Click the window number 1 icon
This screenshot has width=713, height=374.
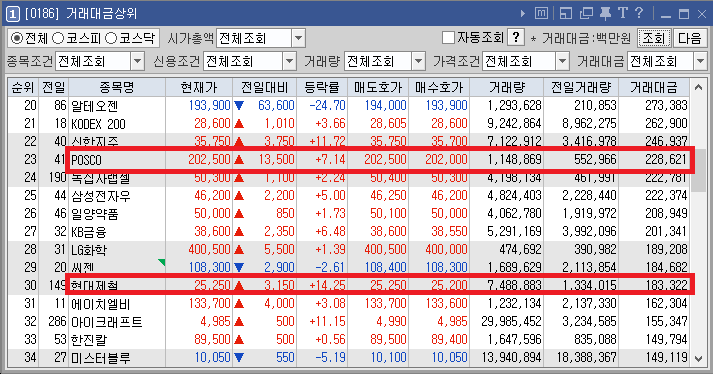click(12, 14)
